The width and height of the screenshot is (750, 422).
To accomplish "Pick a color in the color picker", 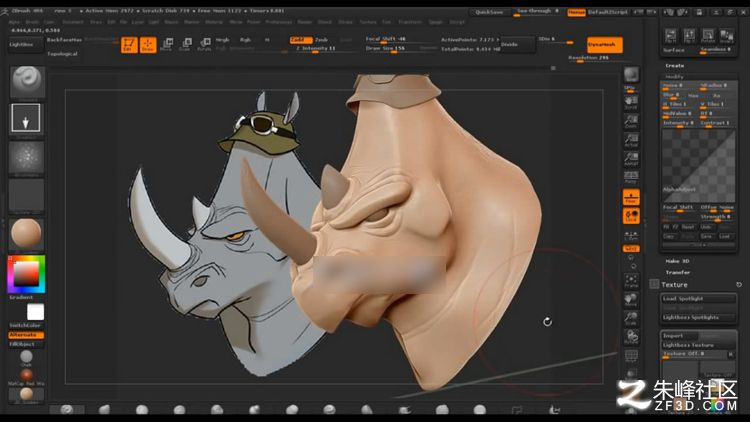I will tap(26, 274).
